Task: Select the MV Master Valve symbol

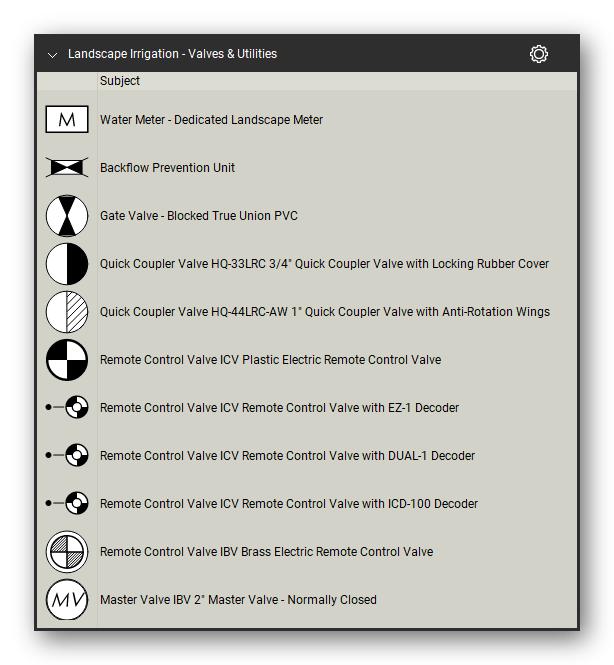Action: (67, 600)
